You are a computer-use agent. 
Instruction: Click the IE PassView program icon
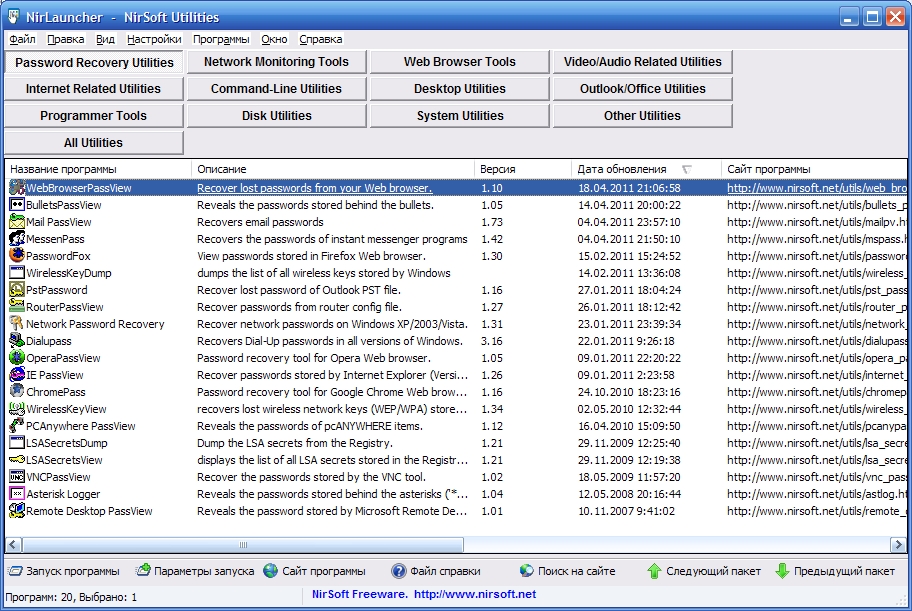(17, 375)
